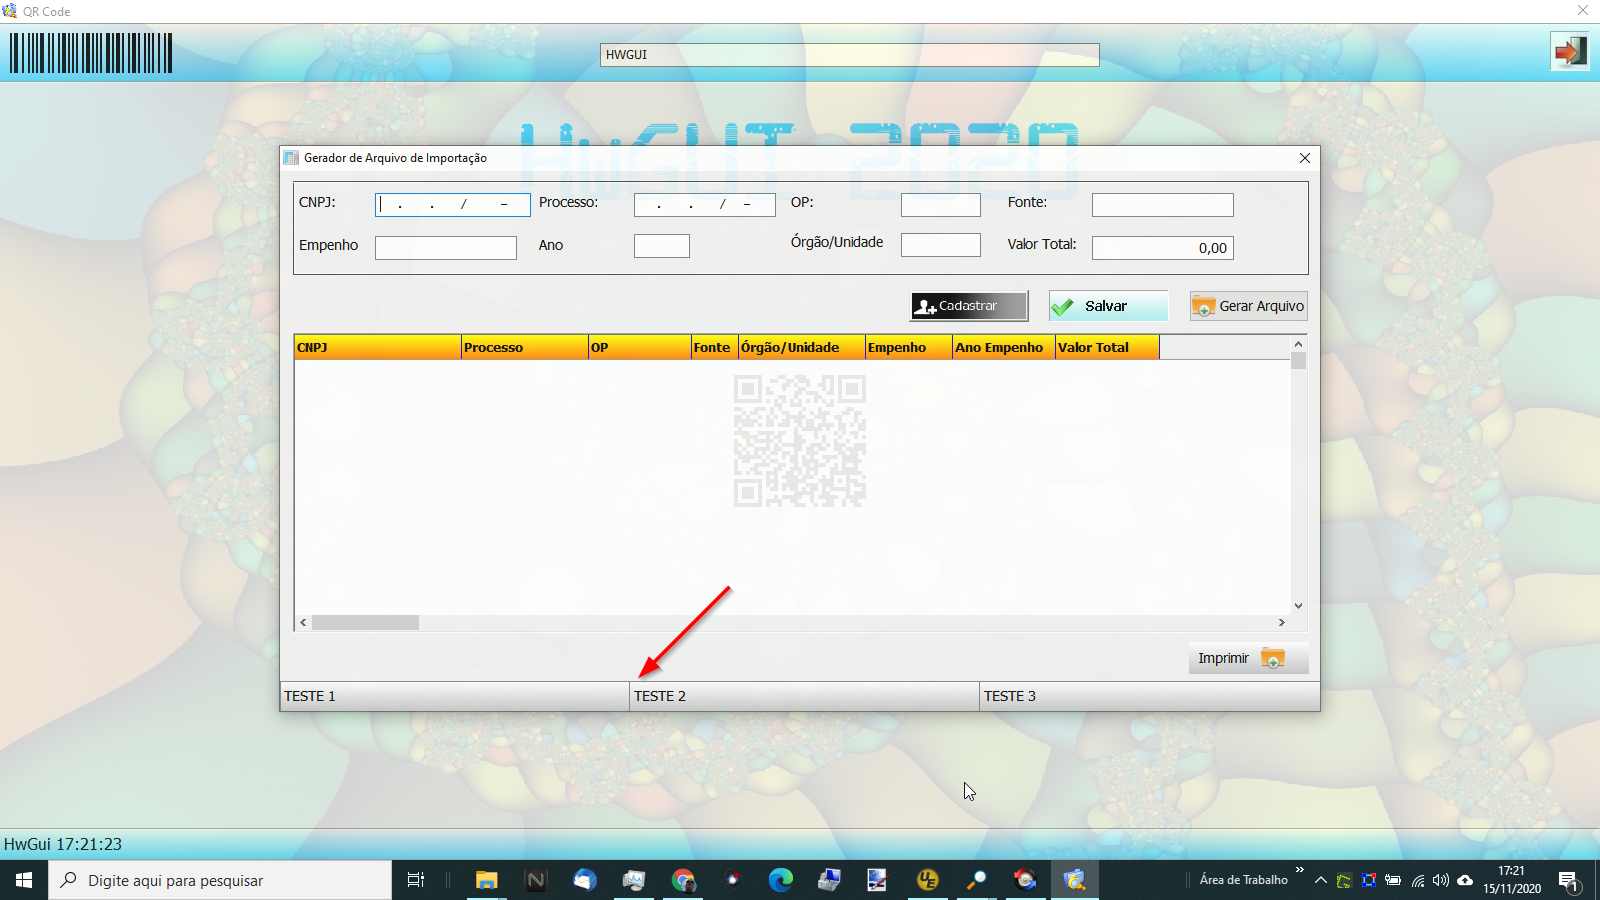
Task: Click the grid's vertical scrollbar thumb
Action: click(1299, 361)
